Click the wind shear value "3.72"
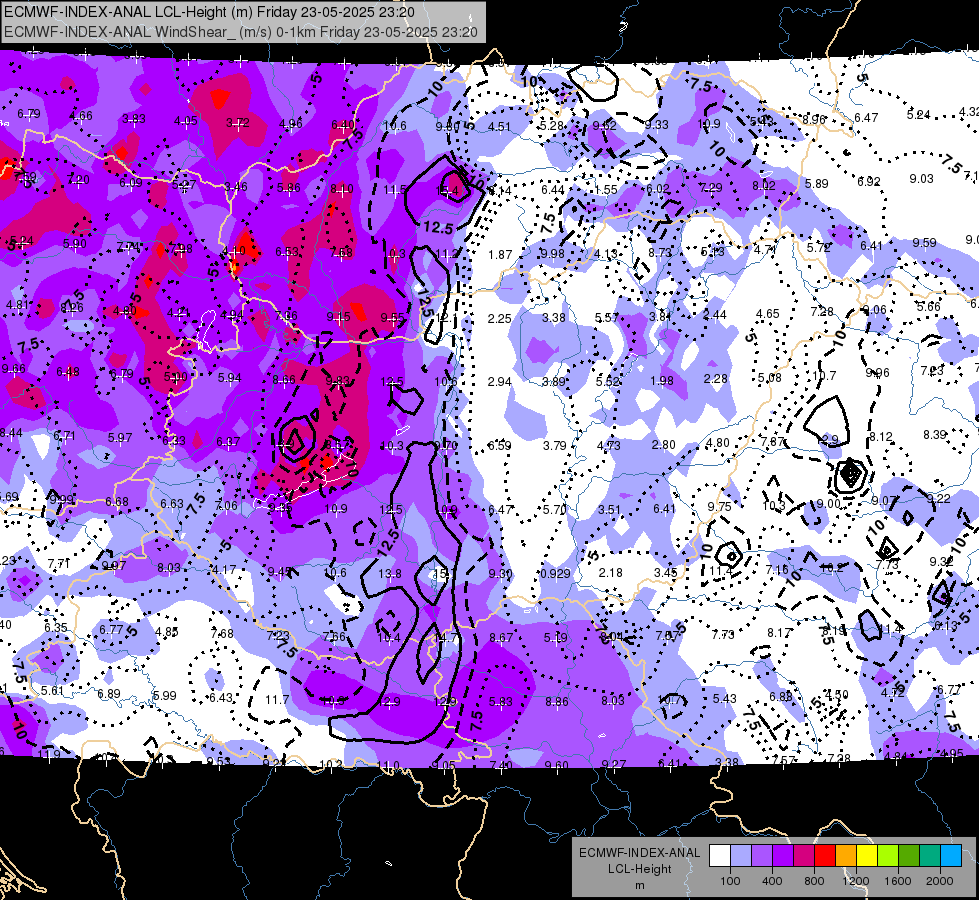979x900 pixels. pos(238,123)
